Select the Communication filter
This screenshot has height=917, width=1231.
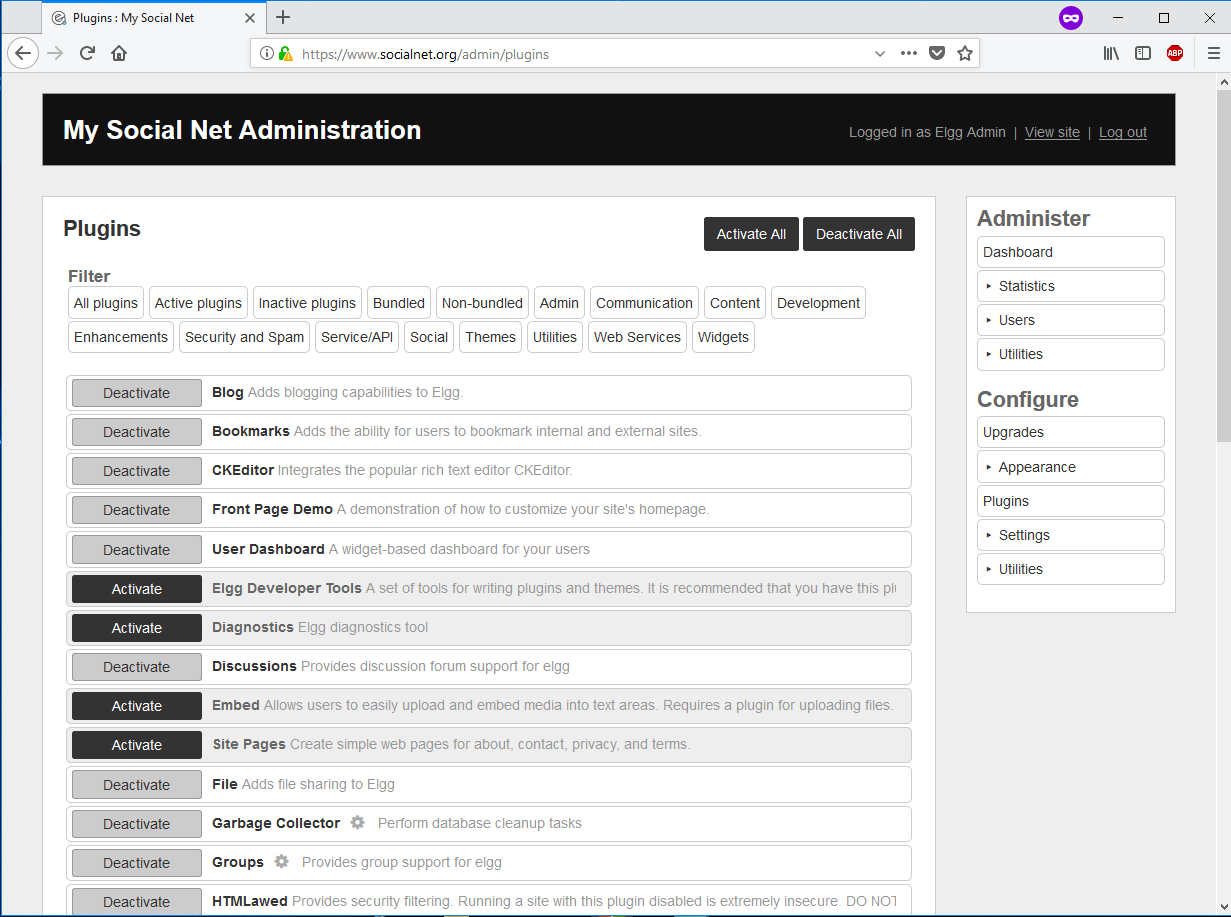644,303
